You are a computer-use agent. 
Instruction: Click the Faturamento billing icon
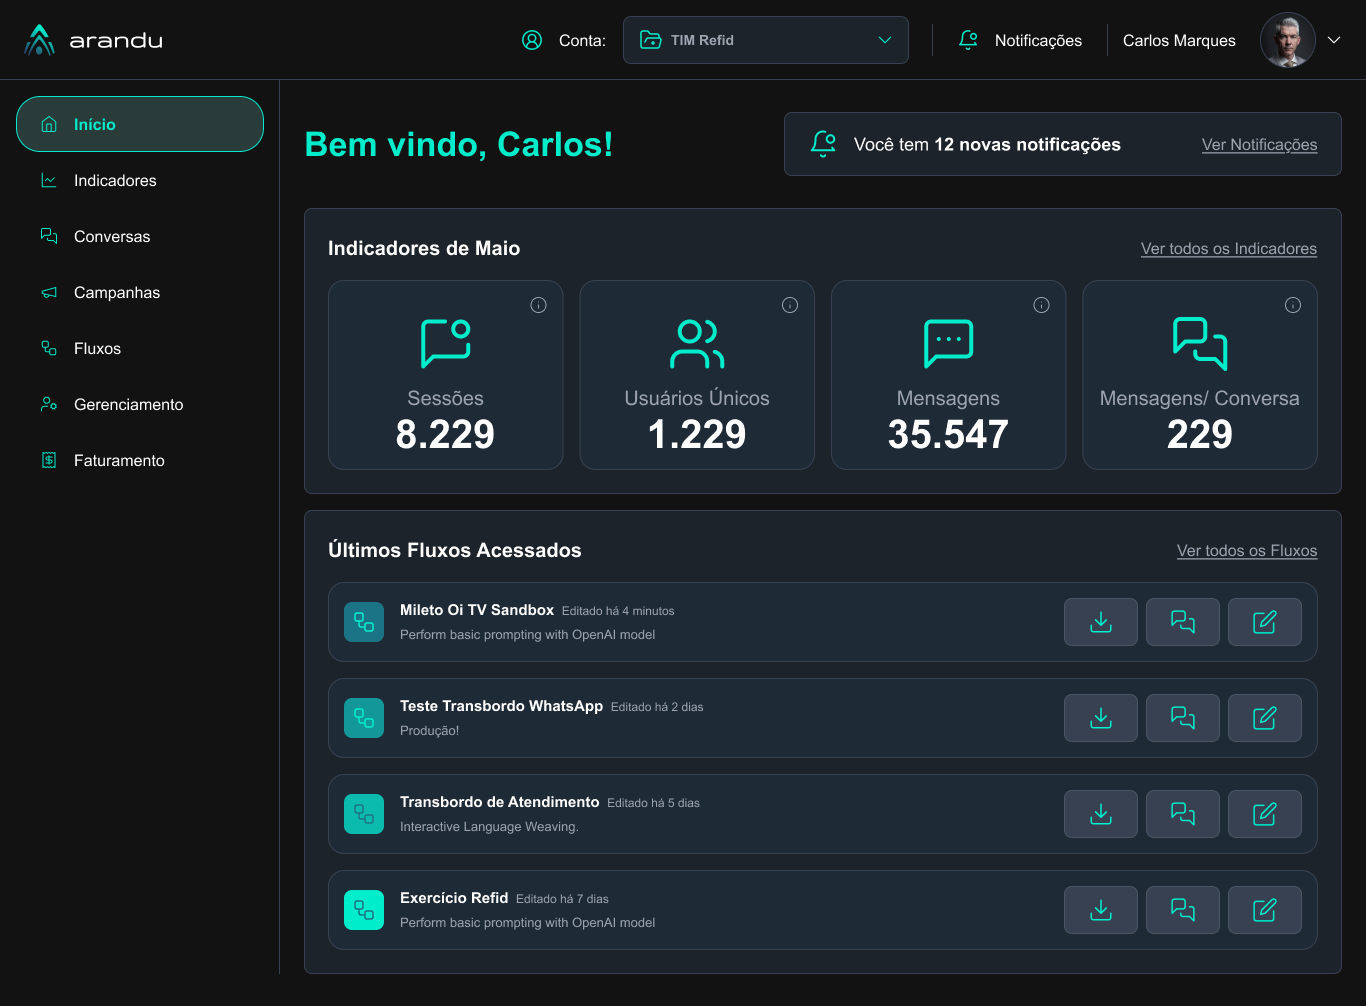(x=48, y=460)
